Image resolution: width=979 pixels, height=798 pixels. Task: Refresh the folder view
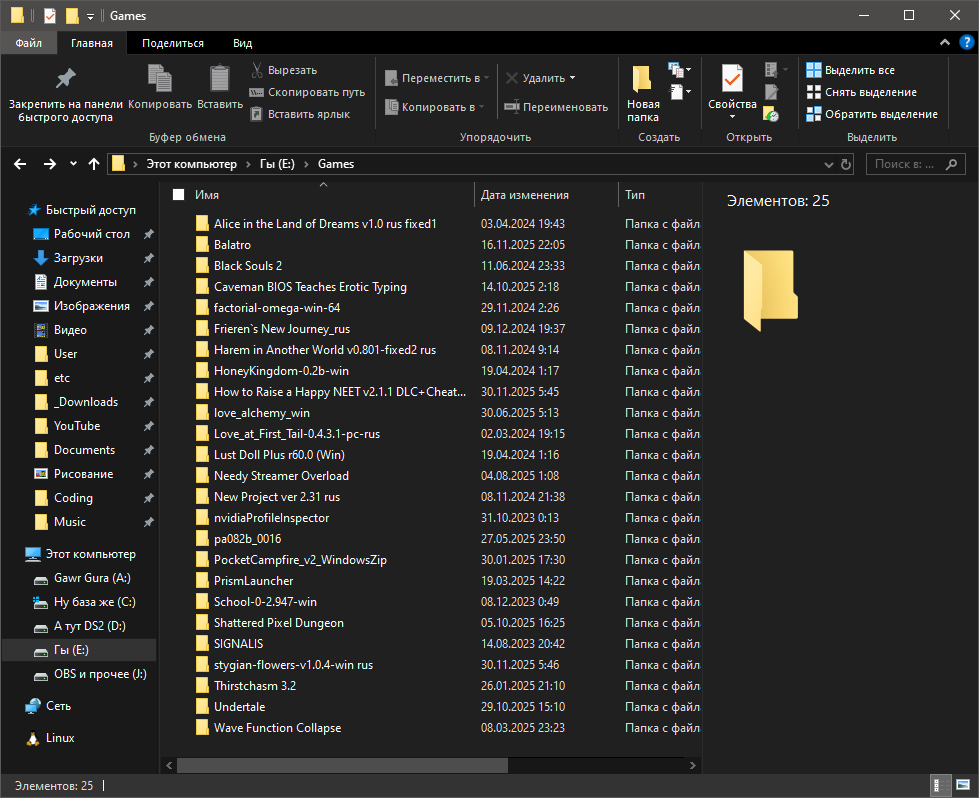[845, 165]
